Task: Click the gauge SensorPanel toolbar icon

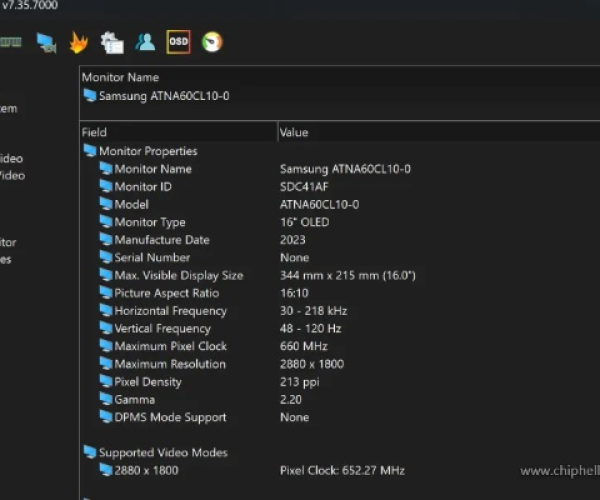Action: pyautogui.click(x=211, y=42)
